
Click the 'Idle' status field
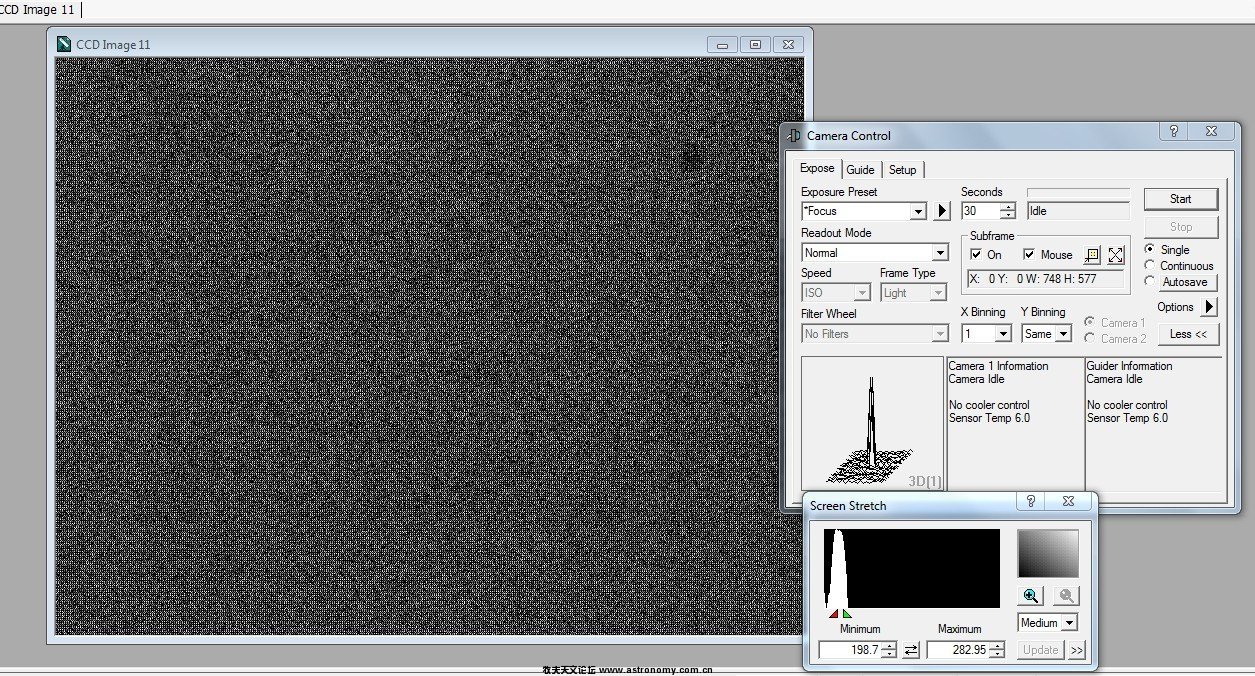pos(1078,211)
